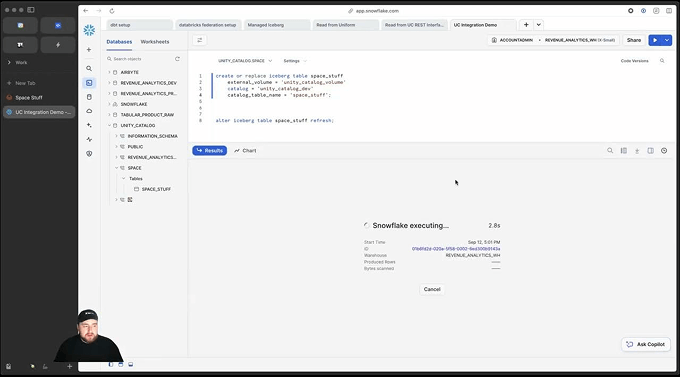Switch to Read from UC REST tab
The height and width of the screenshot is (377, 680).
tap(414, 25)
